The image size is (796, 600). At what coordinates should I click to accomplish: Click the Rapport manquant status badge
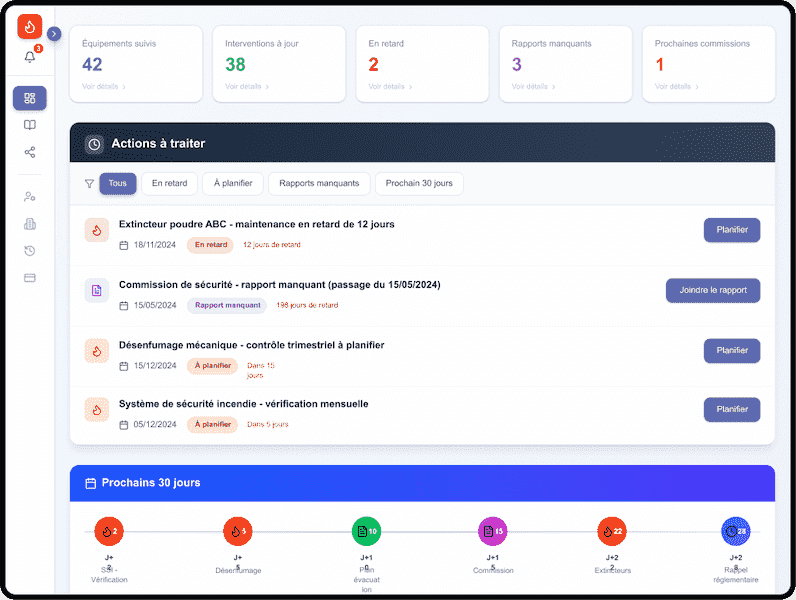tap(227, 305)
